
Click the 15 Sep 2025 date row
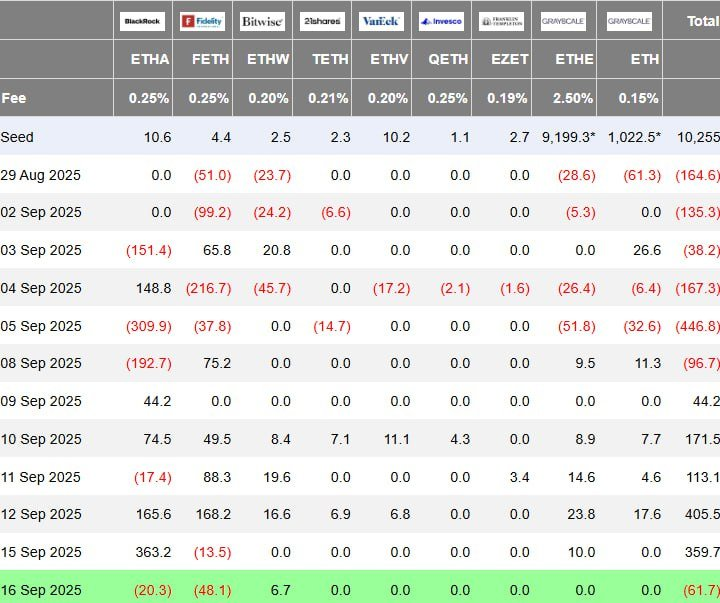[x=41, y=552]
